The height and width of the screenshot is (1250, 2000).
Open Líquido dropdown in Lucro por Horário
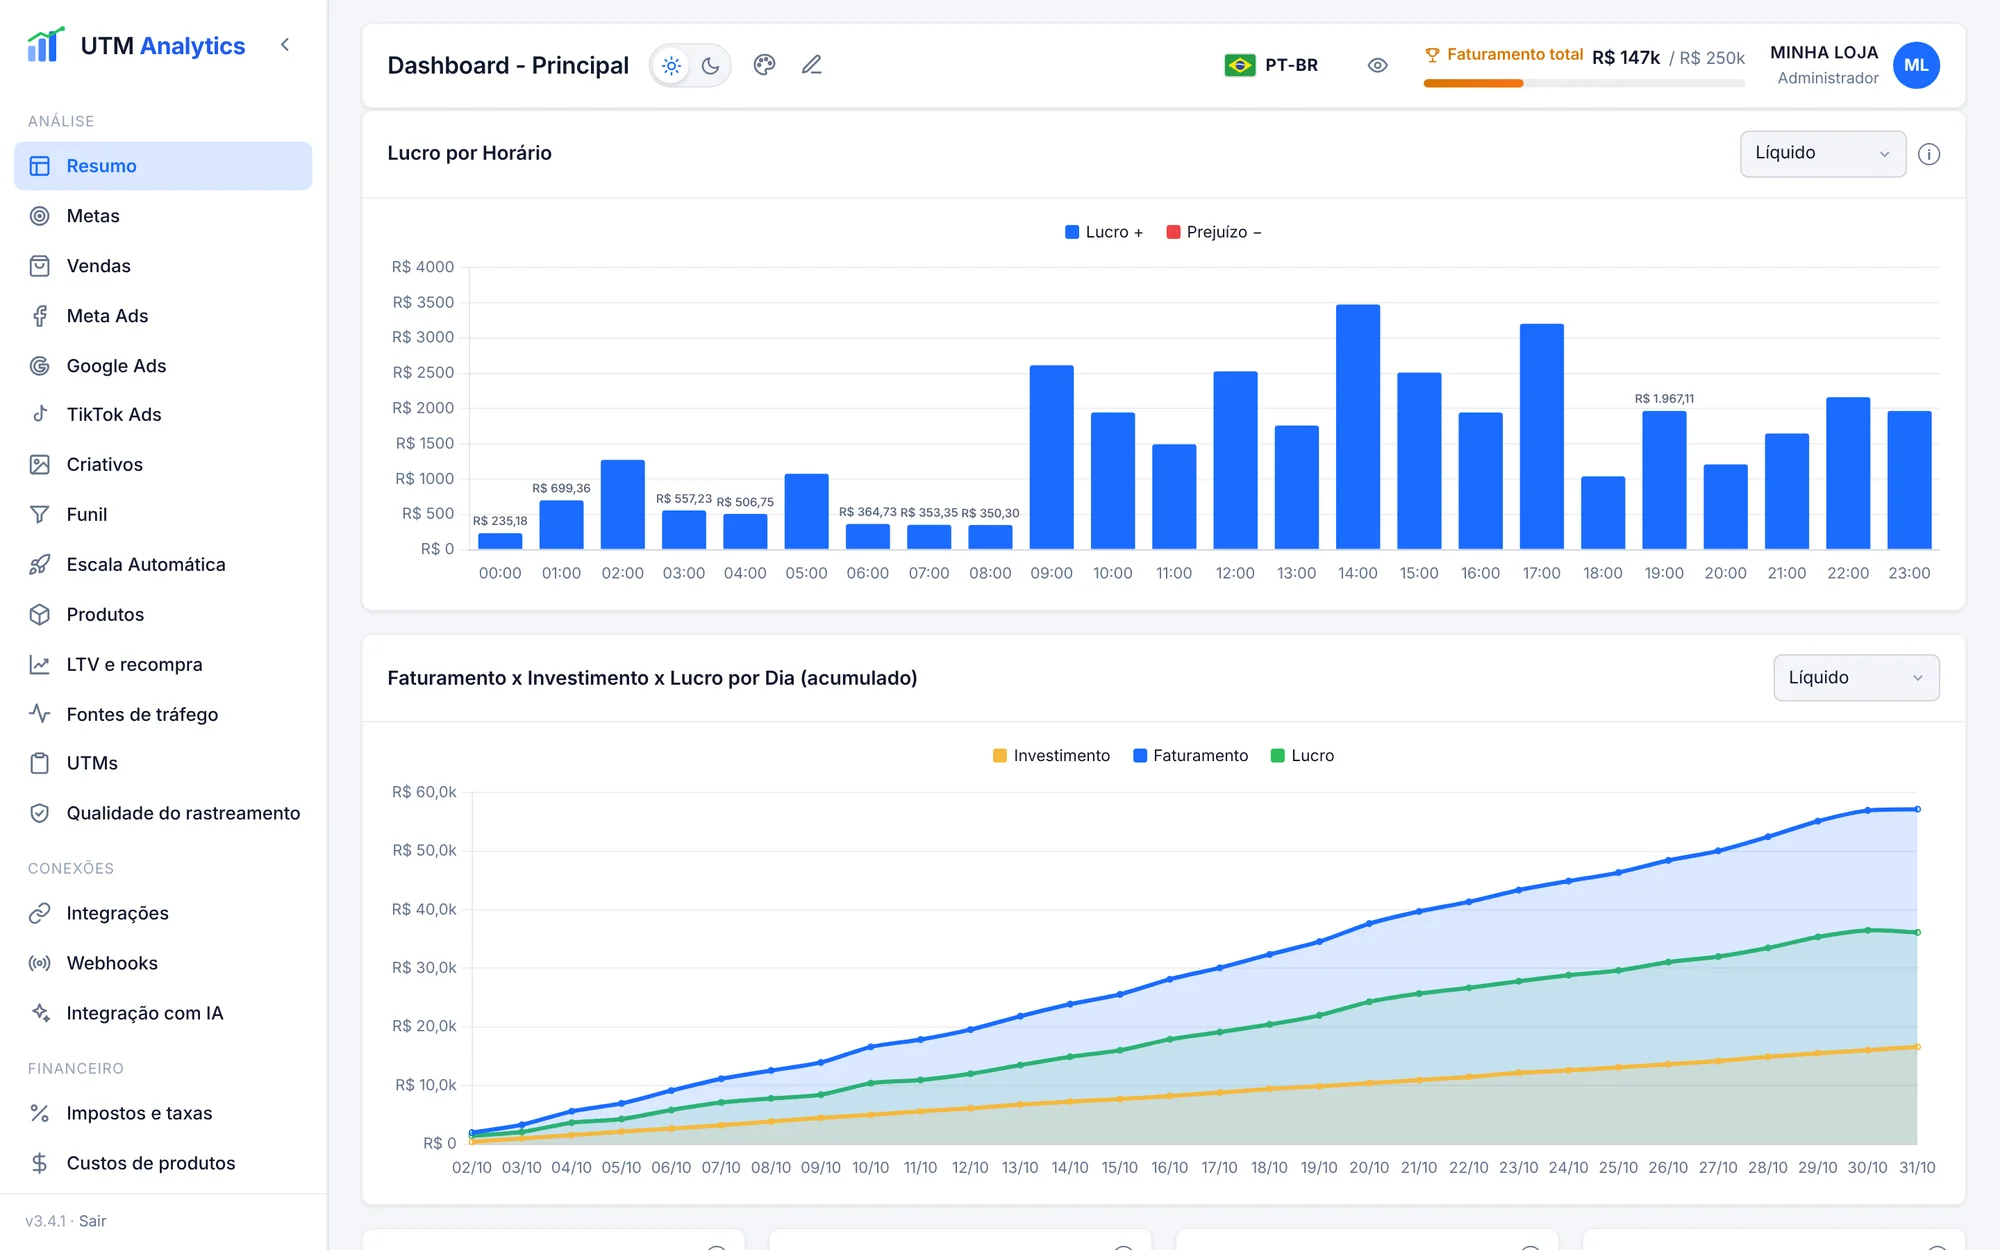click(x=1823, y=154)
